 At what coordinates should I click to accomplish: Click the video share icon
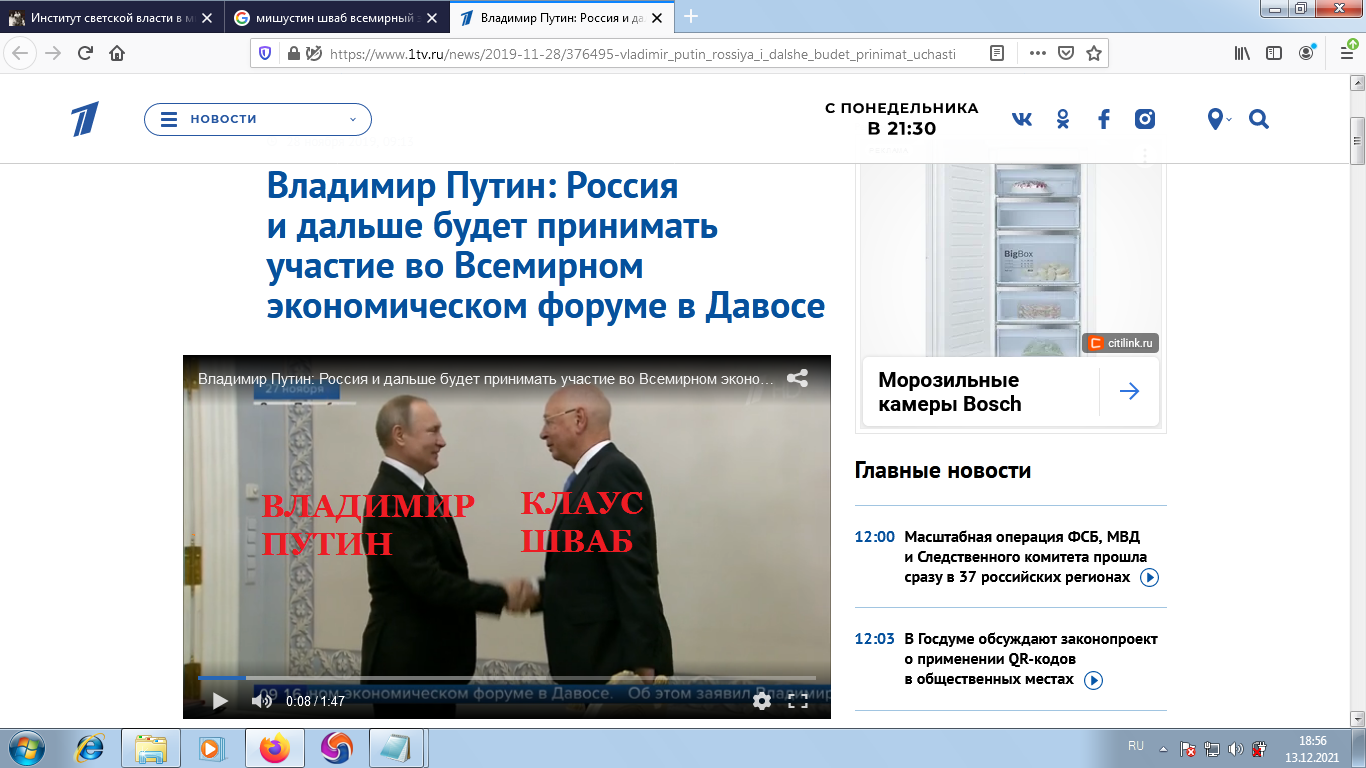coord(797,379)
